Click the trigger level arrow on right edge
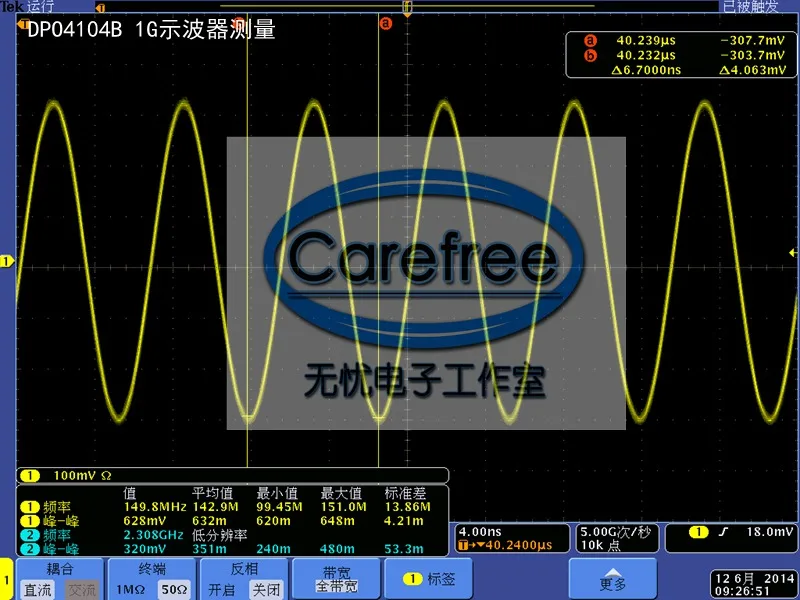 [793, 253]
